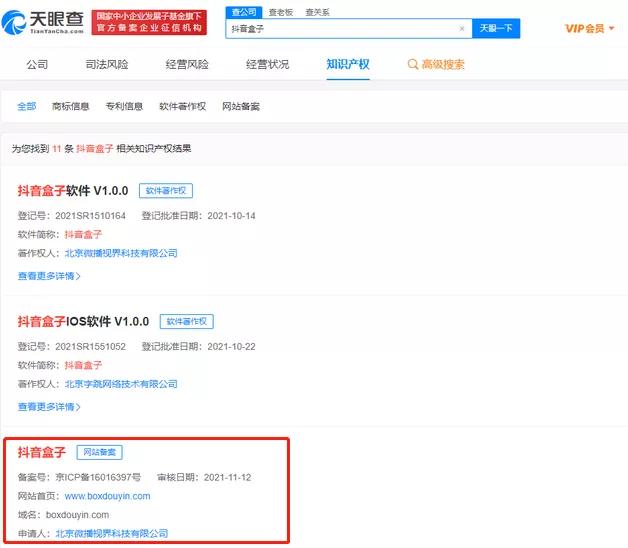This screenshot has height=548, width=628.
Task: Filter by 软件著作权
Action: [182, 106]
